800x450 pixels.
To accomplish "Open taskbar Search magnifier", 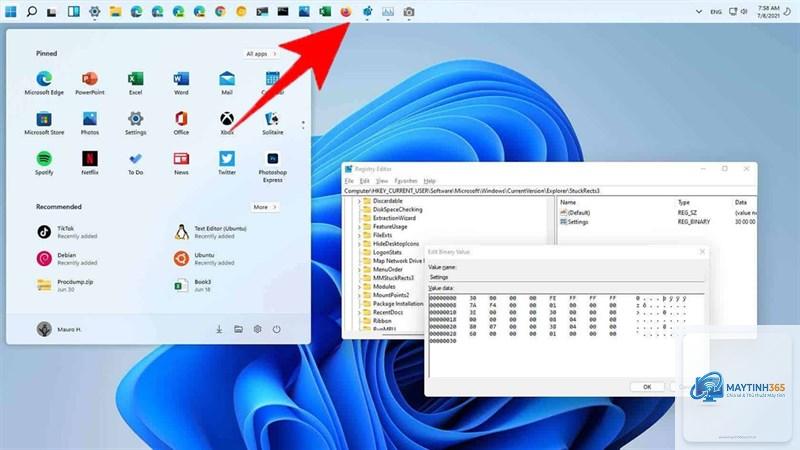I will (32, 11).
